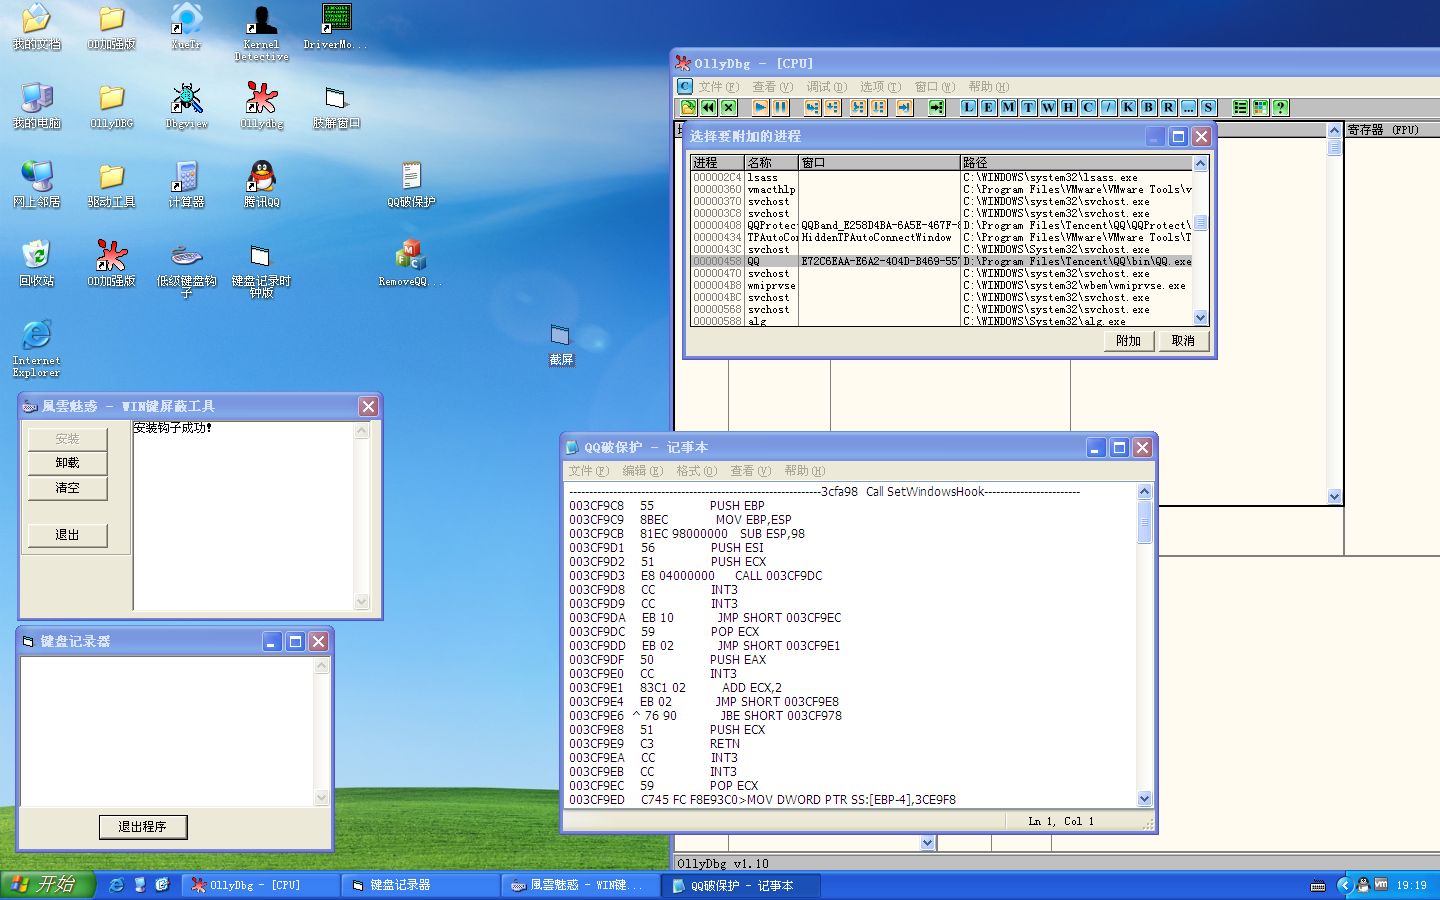Screen dimensions: 1440x900
Task: Click the 清空 clear button
Action: coord(67,488)
